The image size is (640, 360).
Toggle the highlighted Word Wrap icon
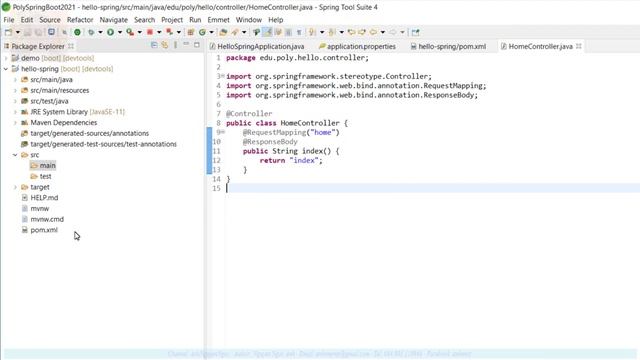coord(267,32)
